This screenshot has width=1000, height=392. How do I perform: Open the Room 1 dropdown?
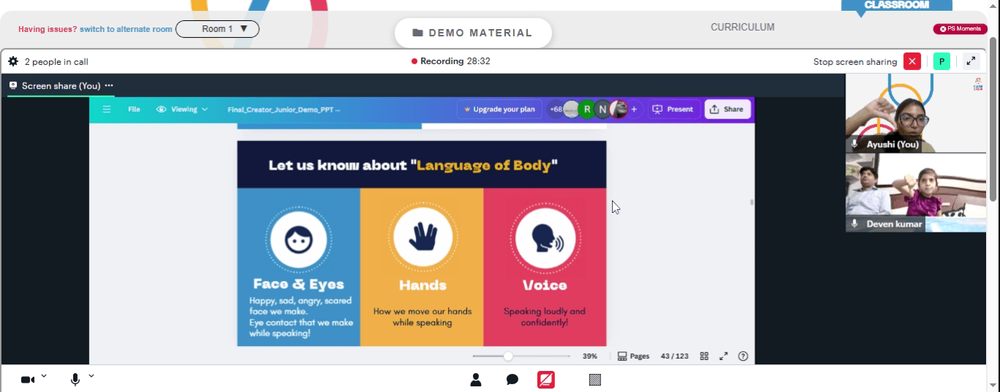tap(217, 29)
